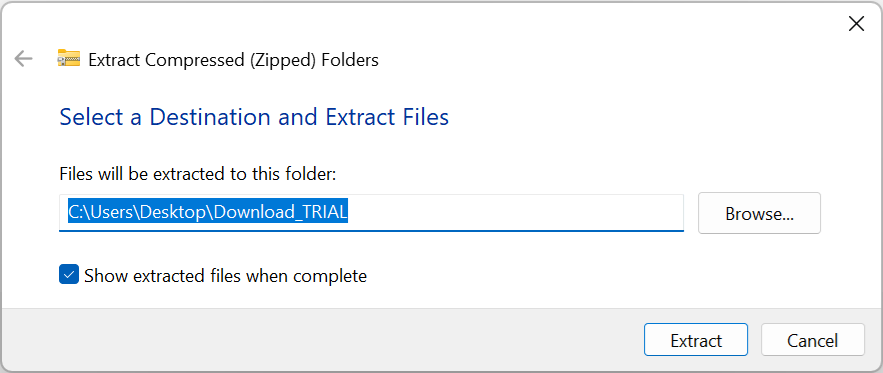Screen dimensions: 883x373
Task: Dismiss the dialog with Cancel
Action: 813,340
